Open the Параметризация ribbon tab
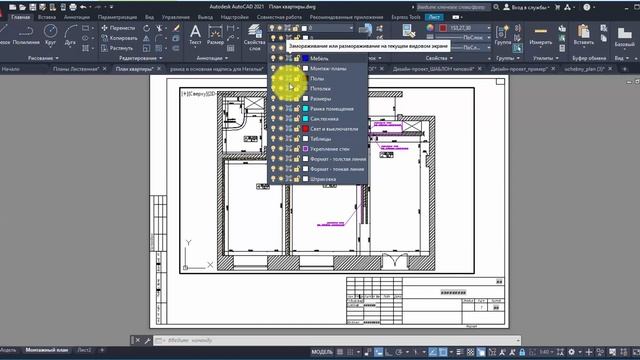The width and height of the screenshot is (640, 360). pos(118,17)
